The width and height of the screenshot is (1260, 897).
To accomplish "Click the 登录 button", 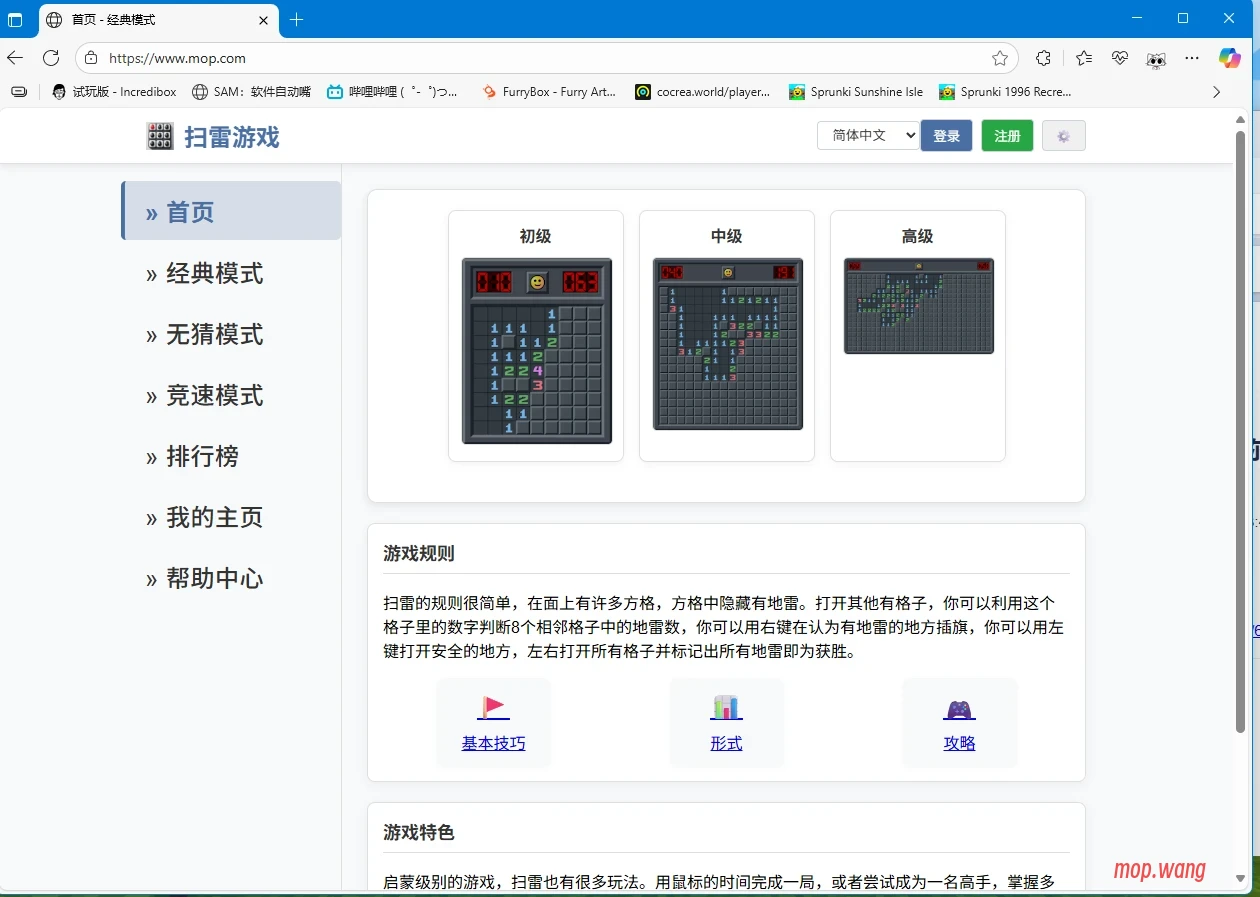I will 946,135.
